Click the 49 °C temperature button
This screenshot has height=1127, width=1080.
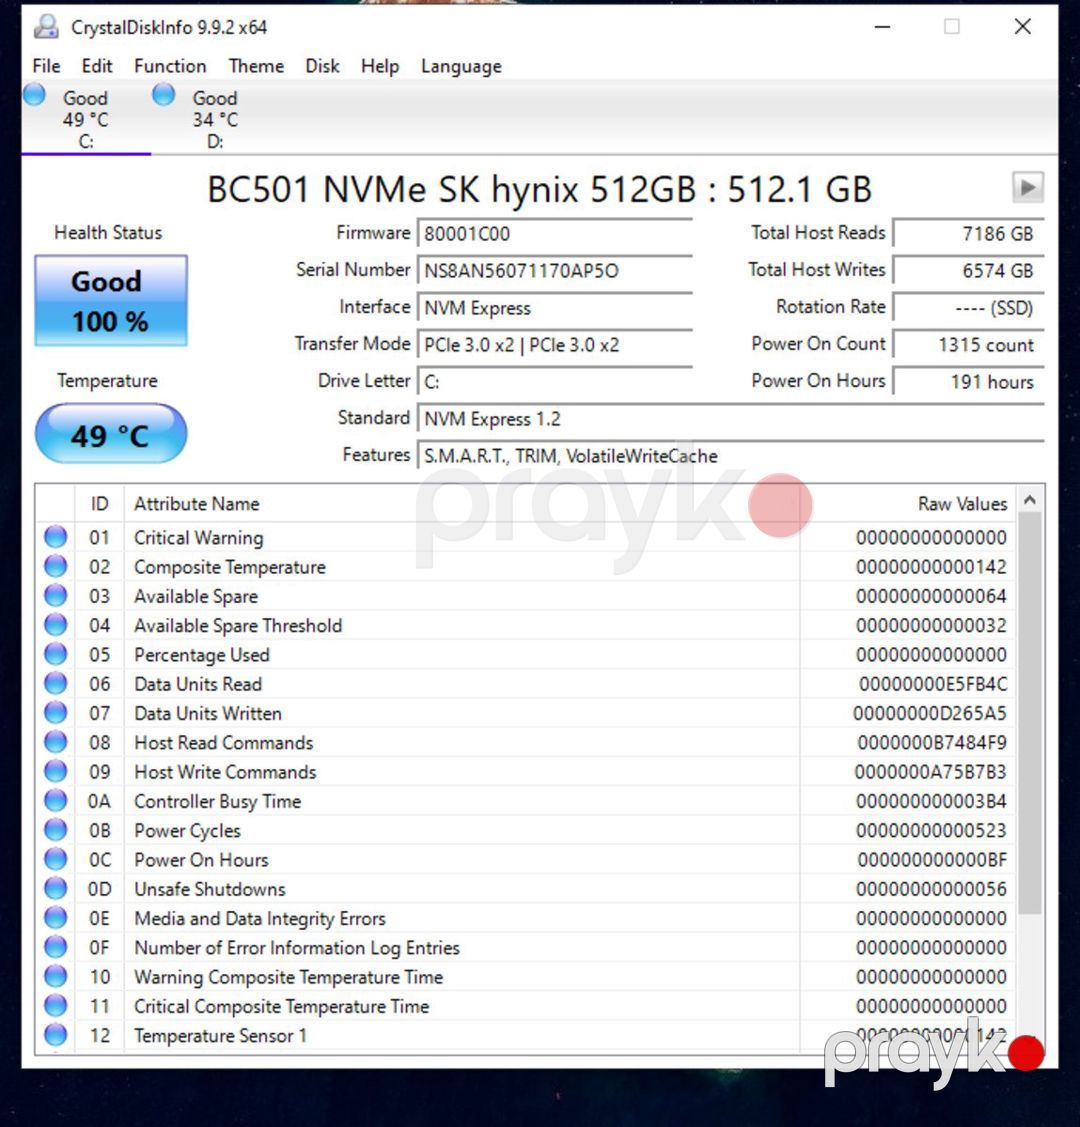point(111,434)
